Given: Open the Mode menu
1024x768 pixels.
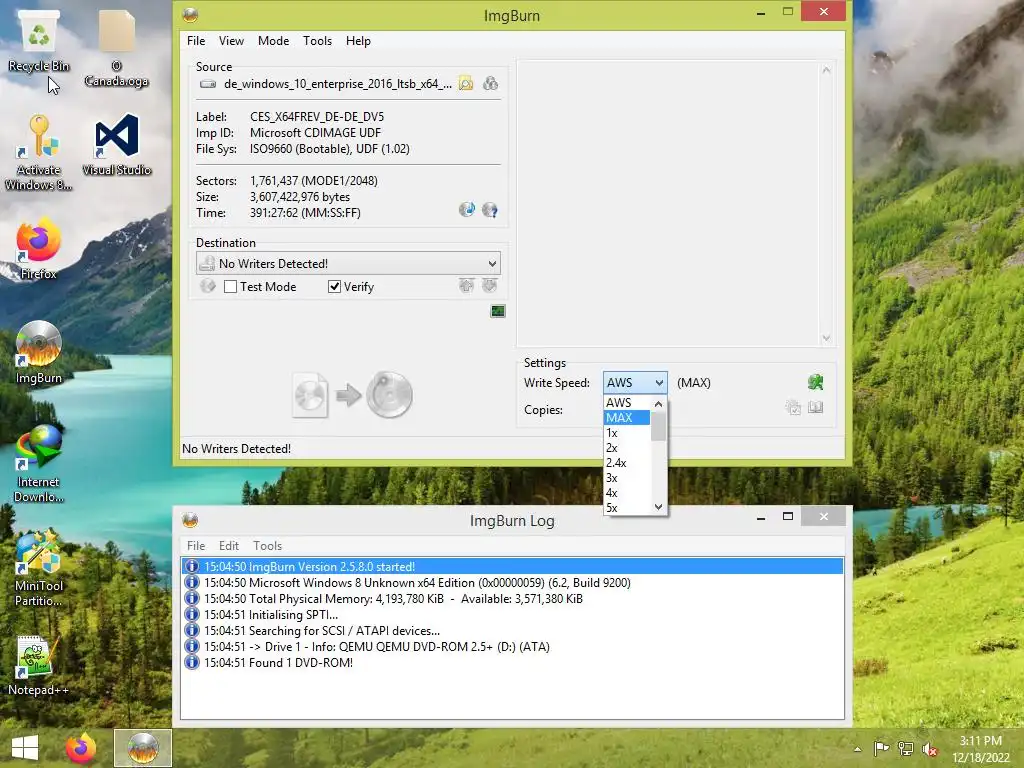Looking at the screenshot, I should [x=273, y=40].
